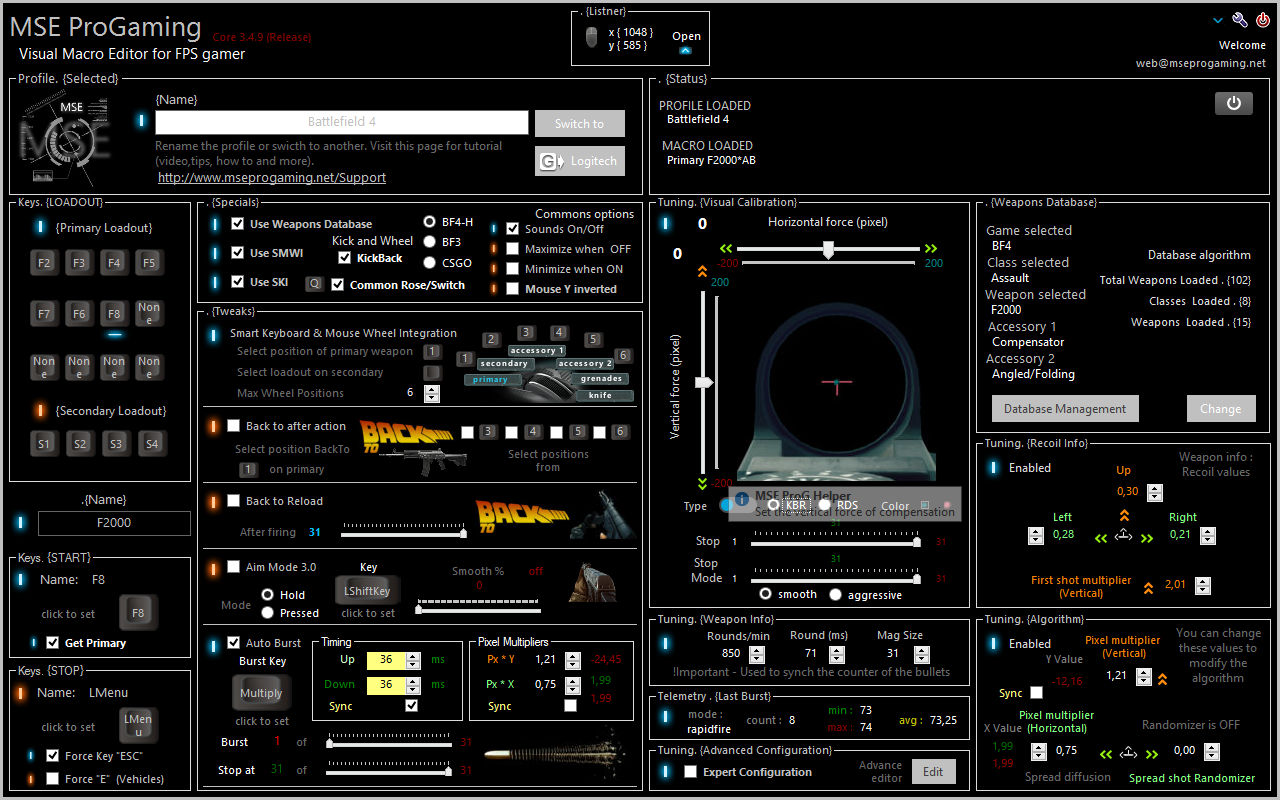Select the aggressive stop mode radio
This screenshot has height=800, width=1280.
click(836, 595)
